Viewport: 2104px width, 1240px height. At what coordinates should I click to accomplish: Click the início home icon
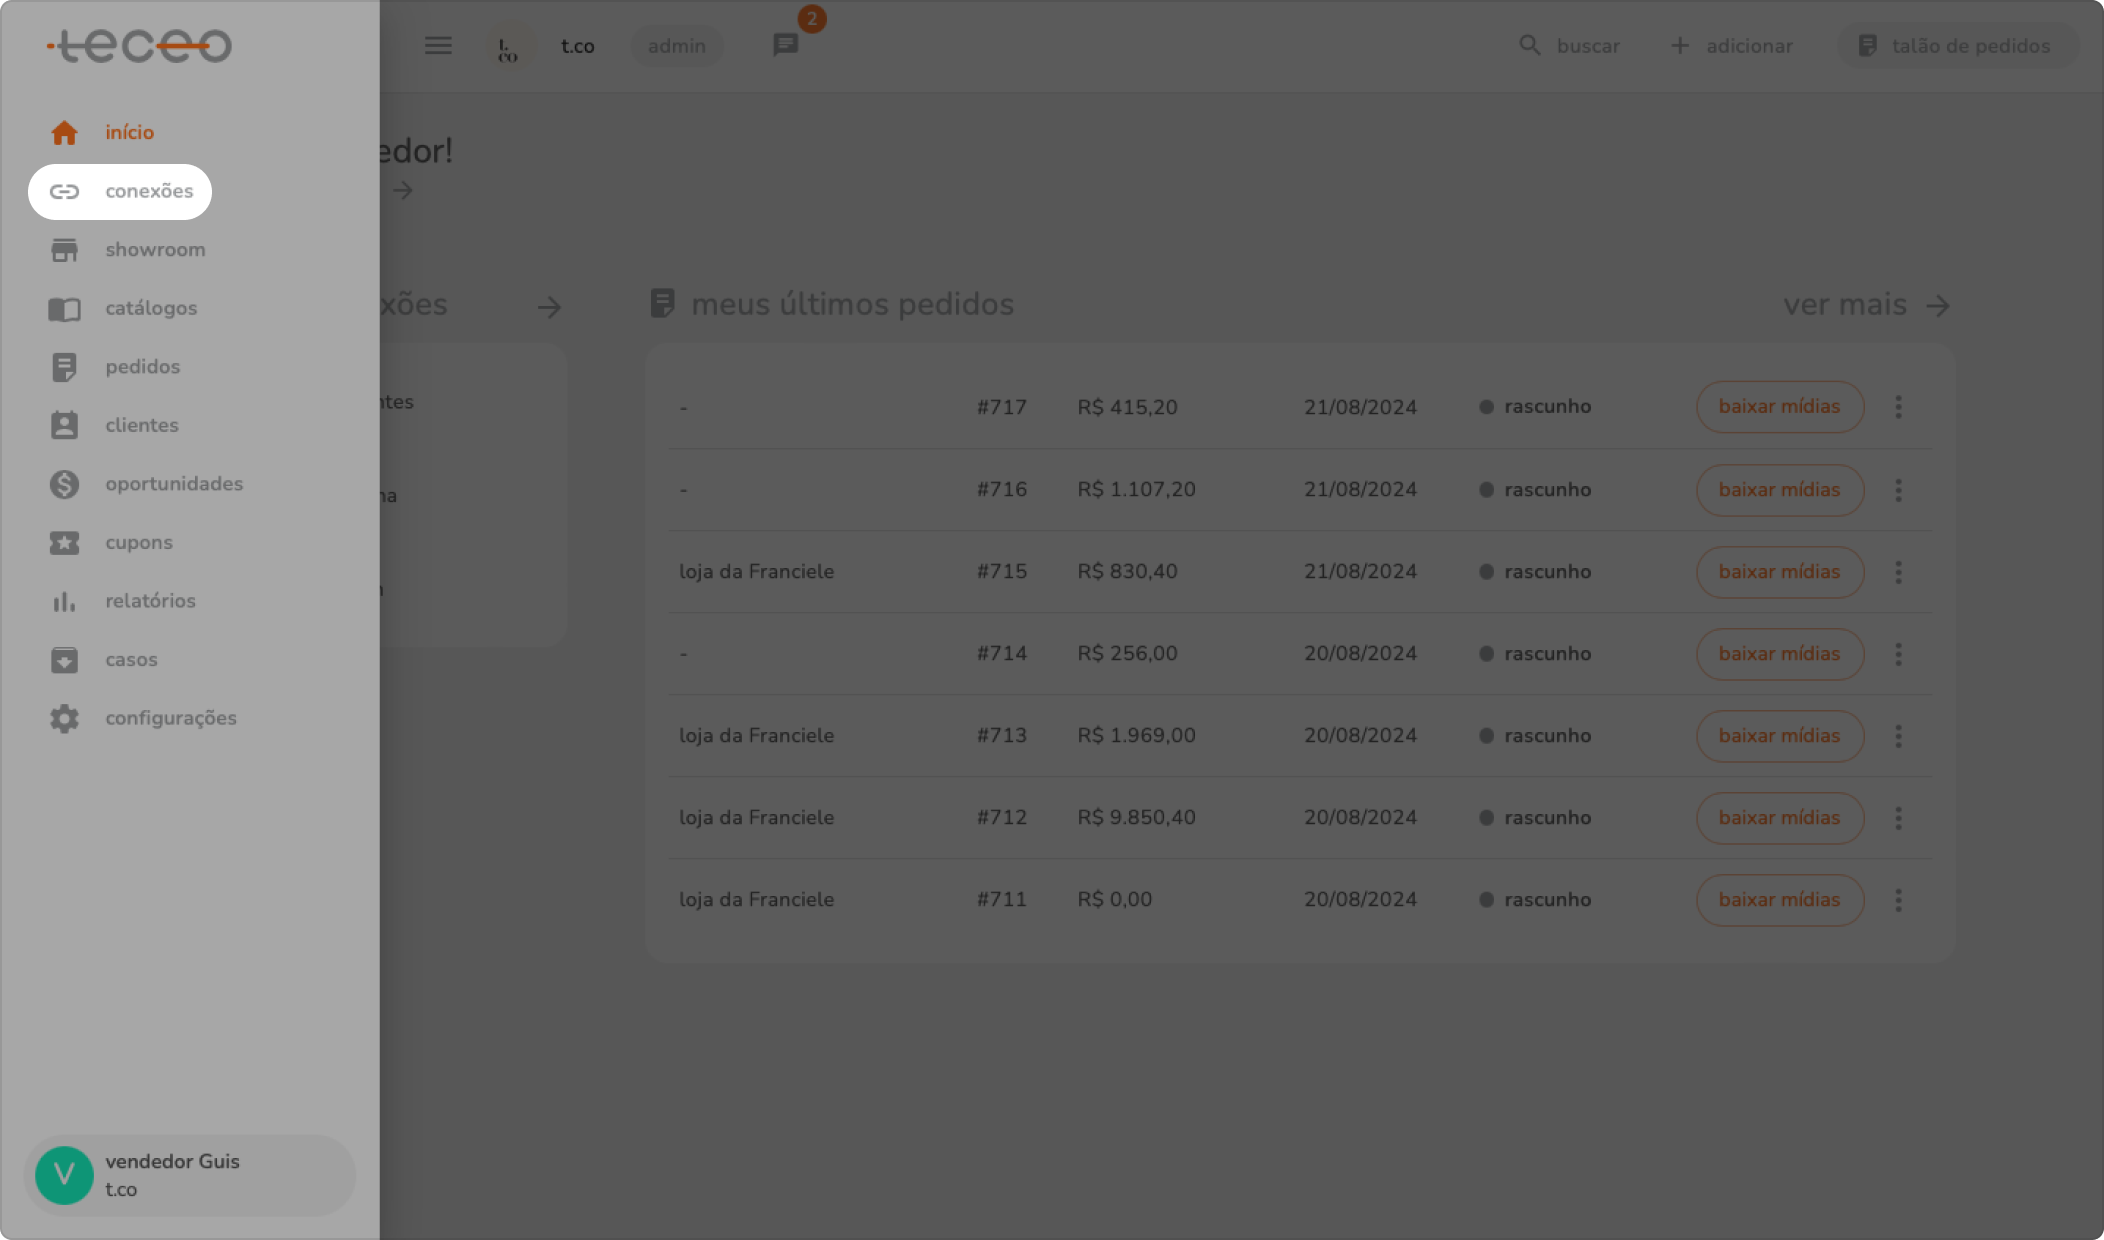point(64,133)
